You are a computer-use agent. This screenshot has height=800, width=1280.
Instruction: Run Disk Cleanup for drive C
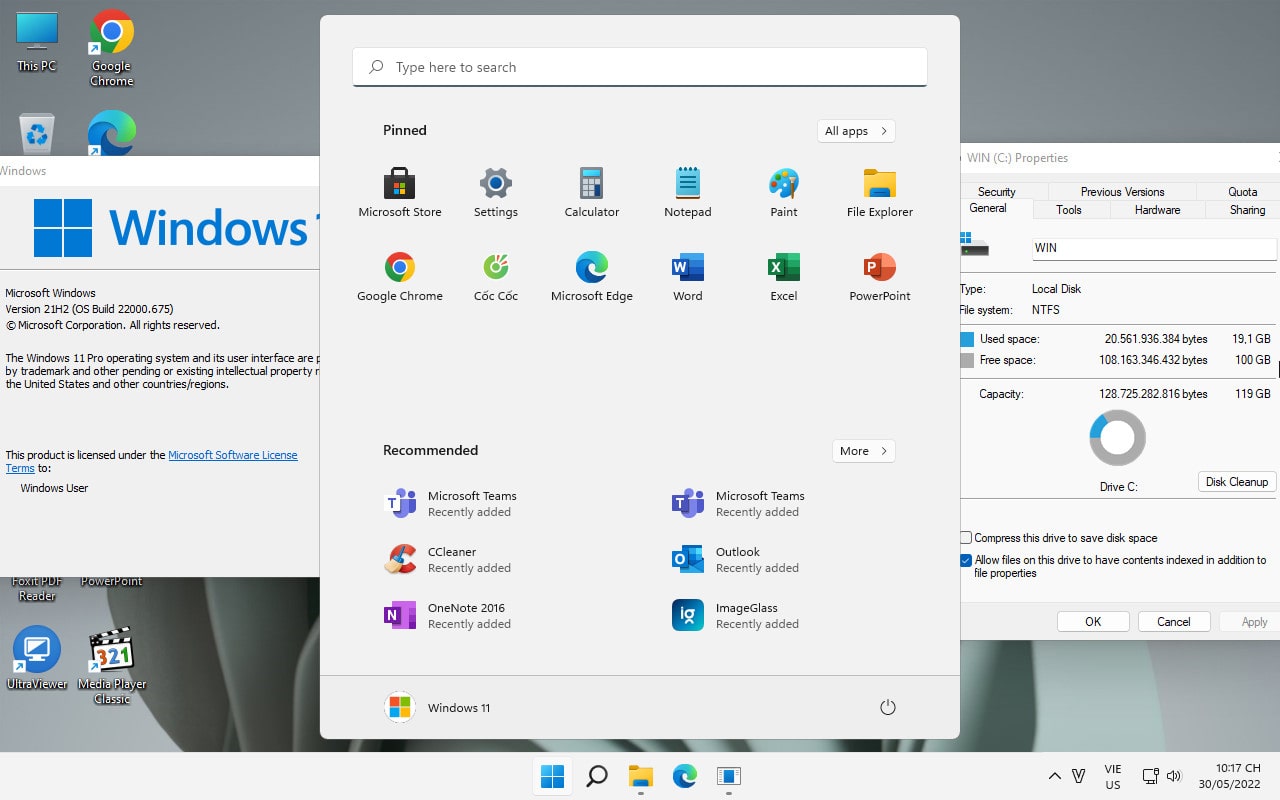coord(1236,481)
